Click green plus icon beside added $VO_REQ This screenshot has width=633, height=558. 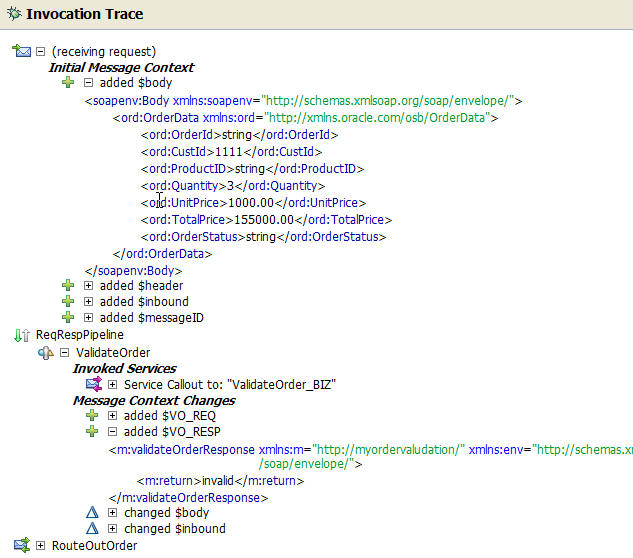point(92,415)
